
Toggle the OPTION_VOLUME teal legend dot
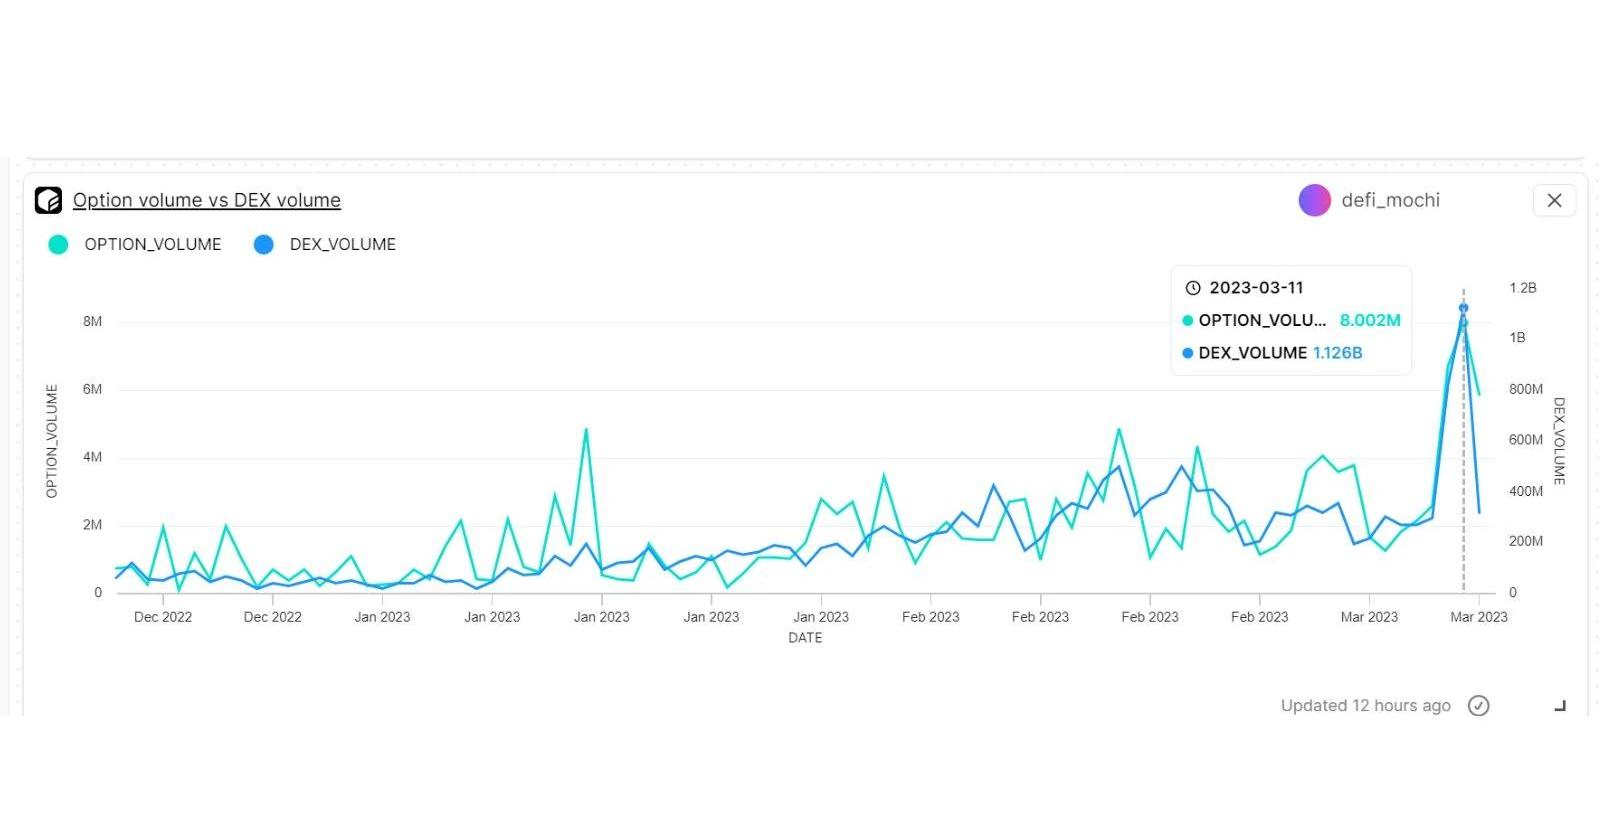58,245
